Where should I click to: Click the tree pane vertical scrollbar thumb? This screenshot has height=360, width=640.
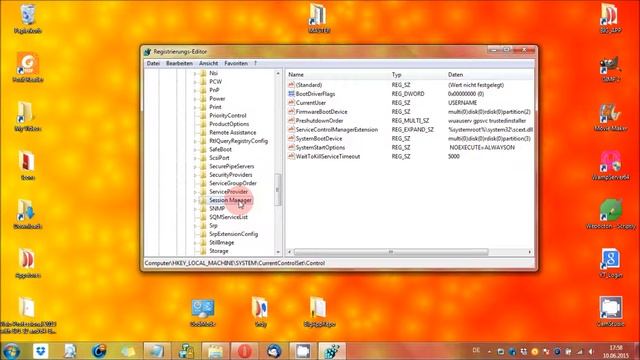[278, 190]
